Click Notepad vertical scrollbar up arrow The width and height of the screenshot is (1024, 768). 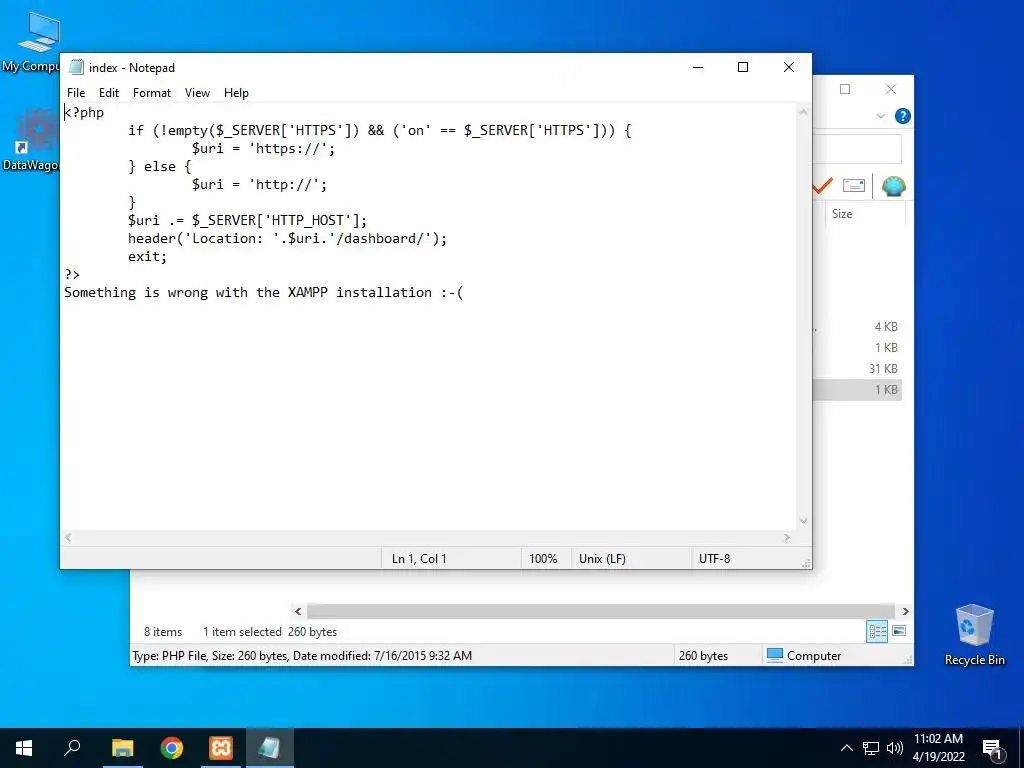pos(803,112)
